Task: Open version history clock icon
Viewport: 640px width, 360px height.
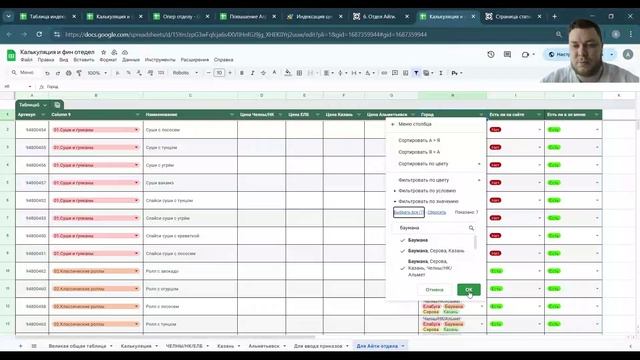Action: pyautogui.click(x=491, y=54)
